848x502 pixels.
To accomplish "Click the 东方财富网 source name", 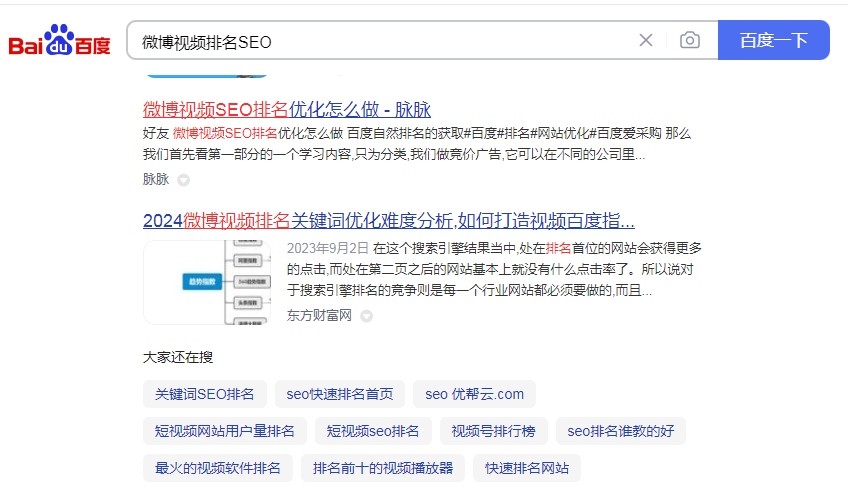I will click(x=319, y=315).
